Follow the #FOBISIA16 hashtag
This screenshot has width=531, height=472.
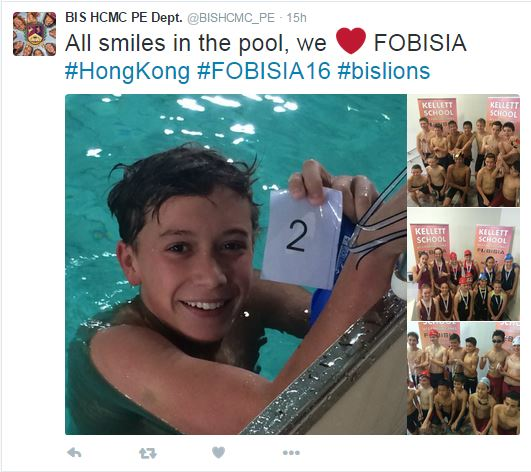point(264,71)
